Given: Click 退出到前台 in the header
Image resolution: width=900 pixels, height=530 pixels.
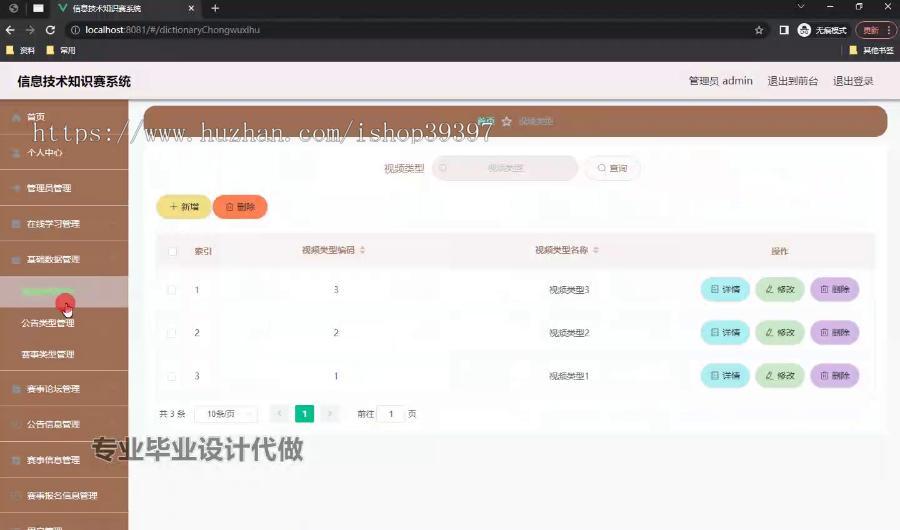Looking at the screenshot, I should [793, 81].
